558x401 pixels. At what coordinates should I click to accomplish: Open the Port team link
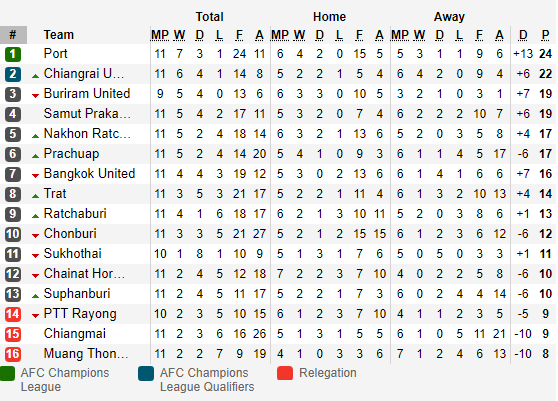point(56,53)
